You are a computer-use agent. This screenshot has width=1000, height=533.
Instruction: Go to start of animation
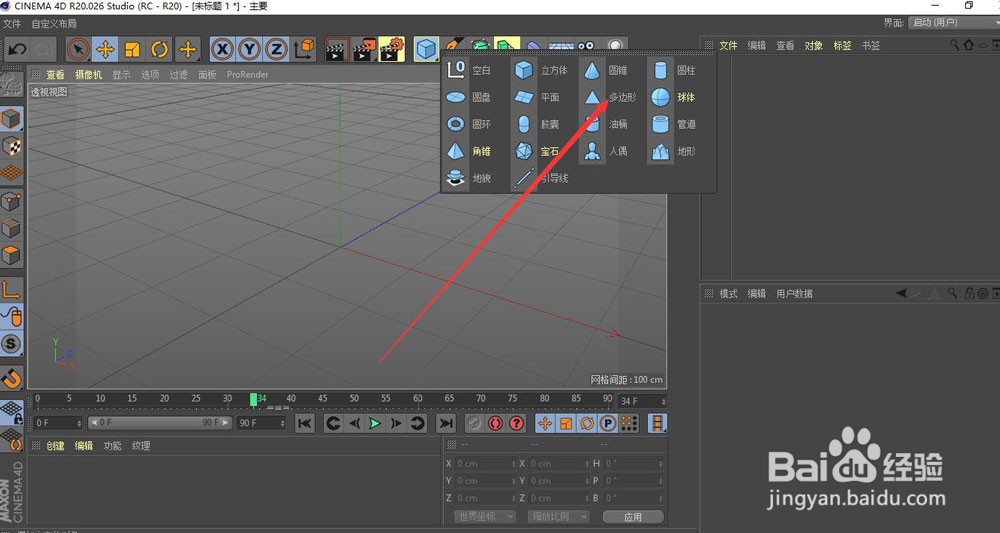(x=305, y=423)
